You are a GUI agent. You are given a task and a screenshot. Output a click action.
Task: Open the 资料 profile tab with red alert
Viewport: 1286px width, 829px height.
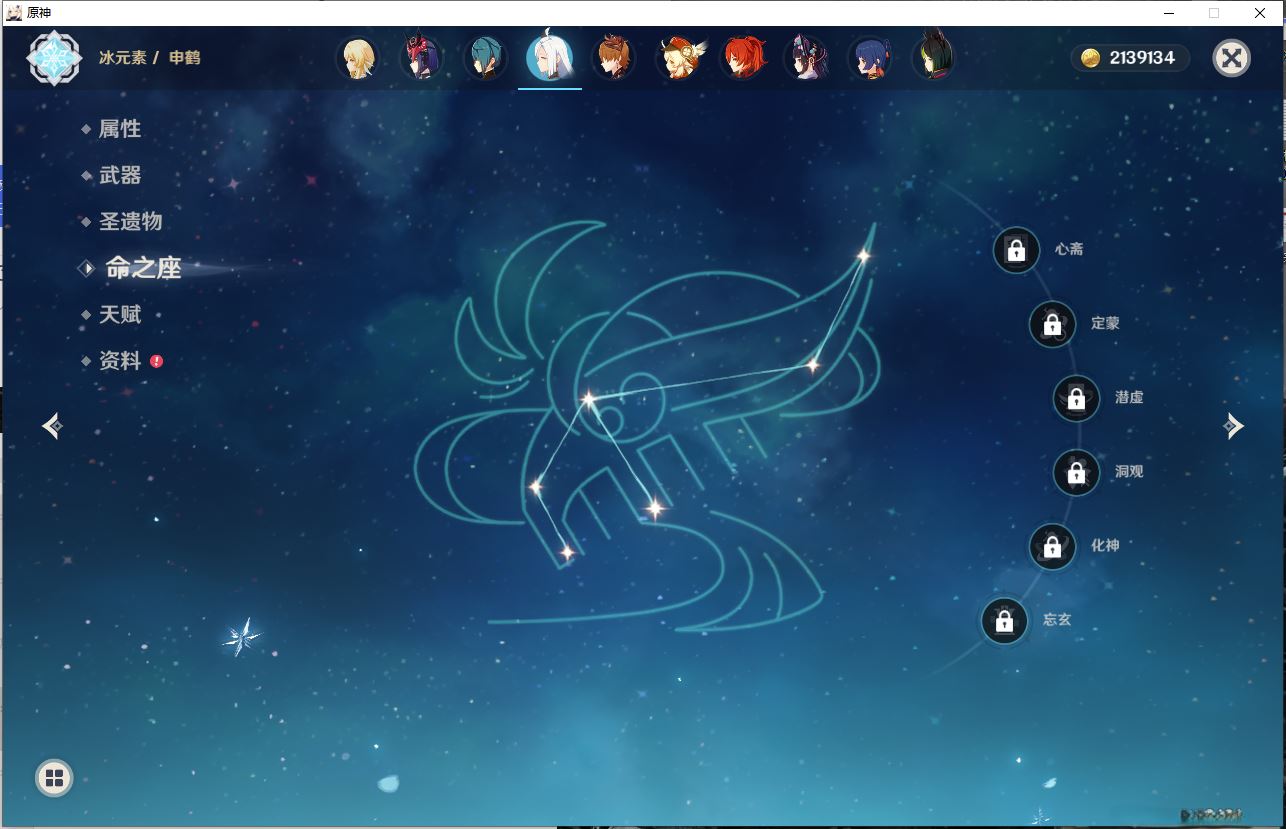click(x=119, y=361)
